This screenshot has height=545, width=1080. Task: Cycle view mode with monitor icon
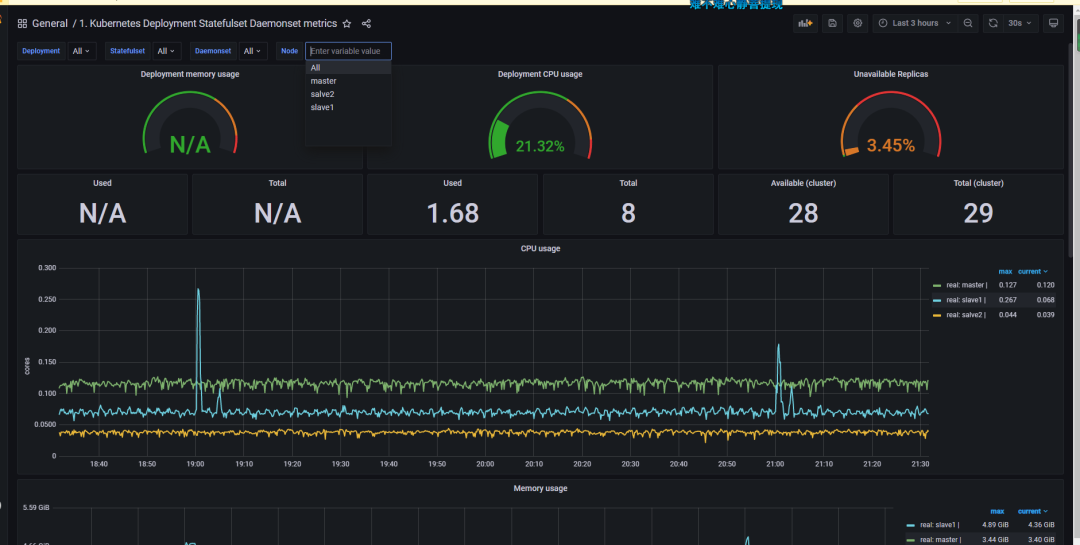[1053, 23]
